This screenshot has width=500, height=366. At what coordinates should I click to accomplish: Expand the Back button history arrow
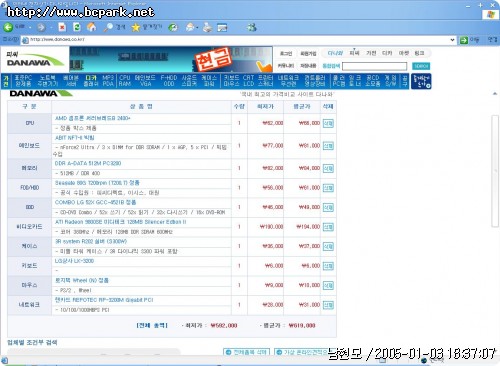pos(30,27)
